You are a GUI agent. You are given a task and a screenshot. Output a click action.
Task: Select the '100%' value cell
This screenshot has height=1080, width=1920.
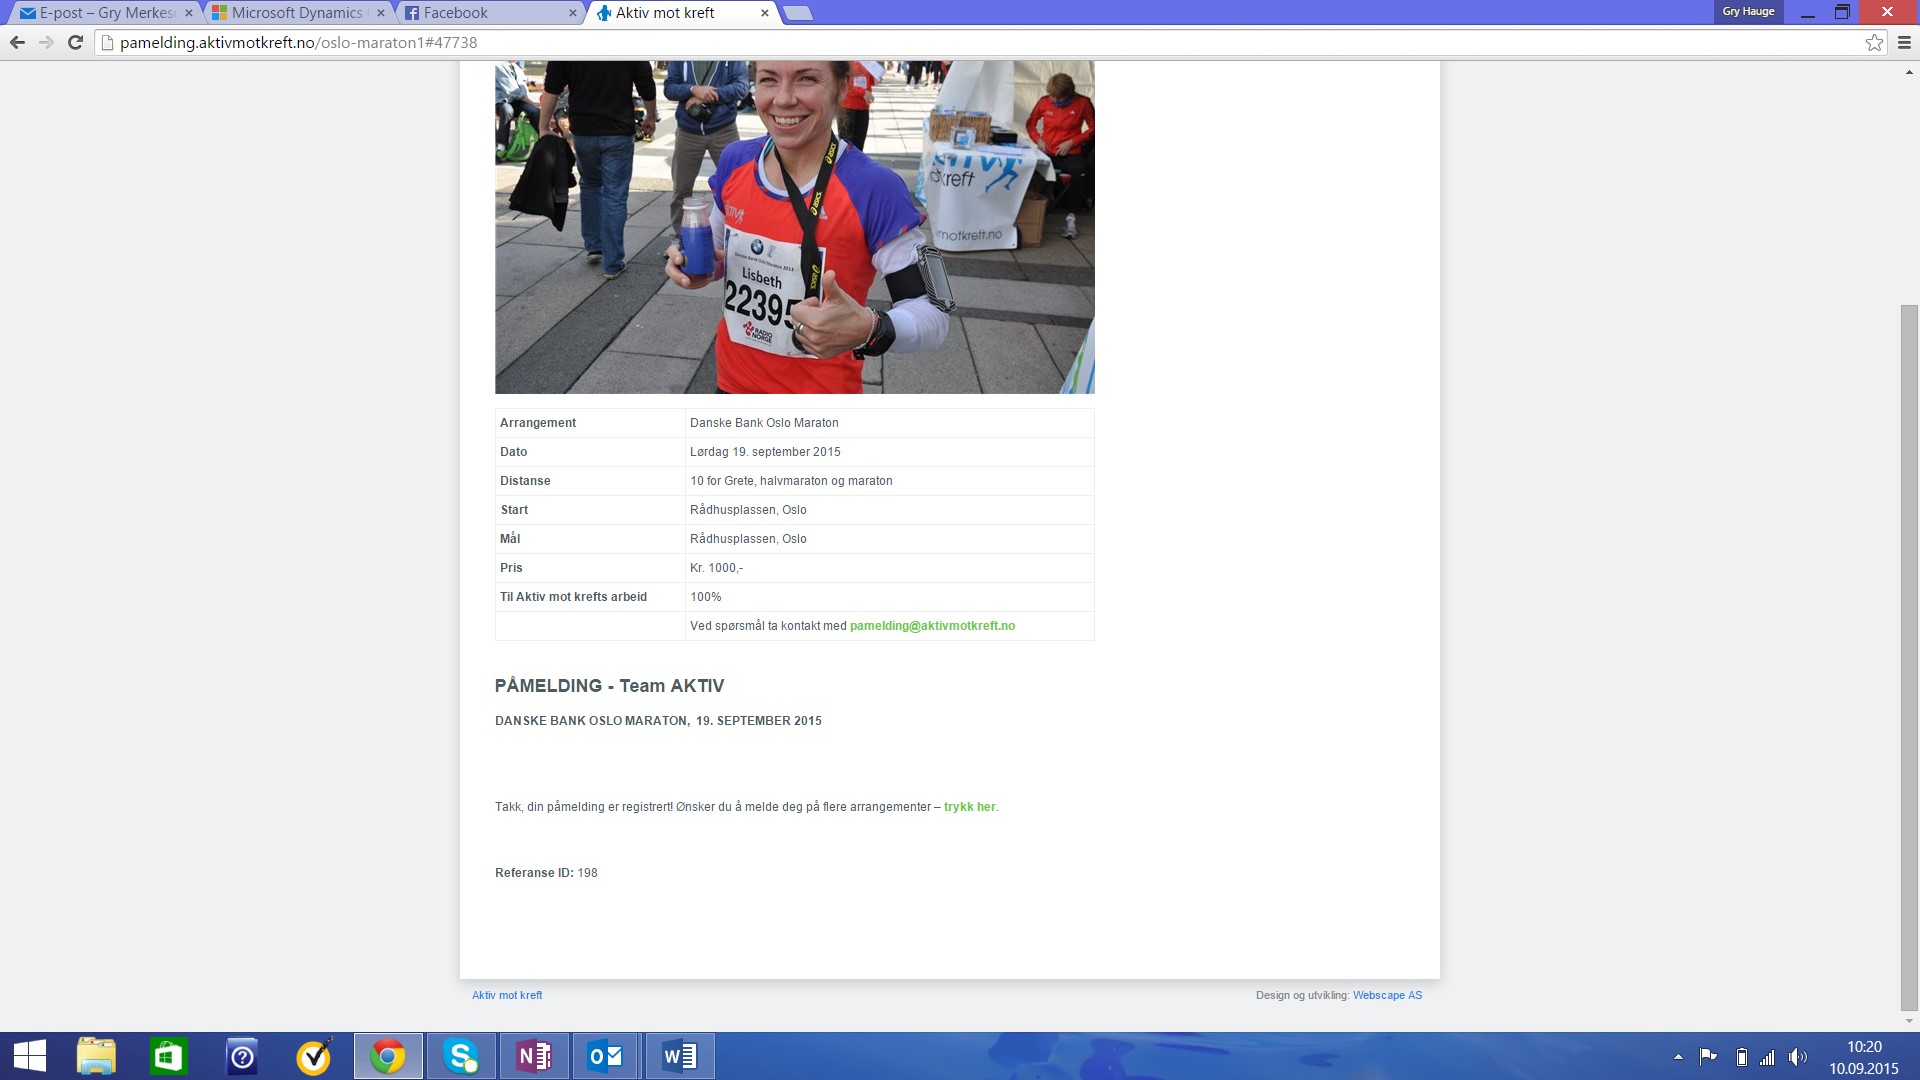click(890, 597)
